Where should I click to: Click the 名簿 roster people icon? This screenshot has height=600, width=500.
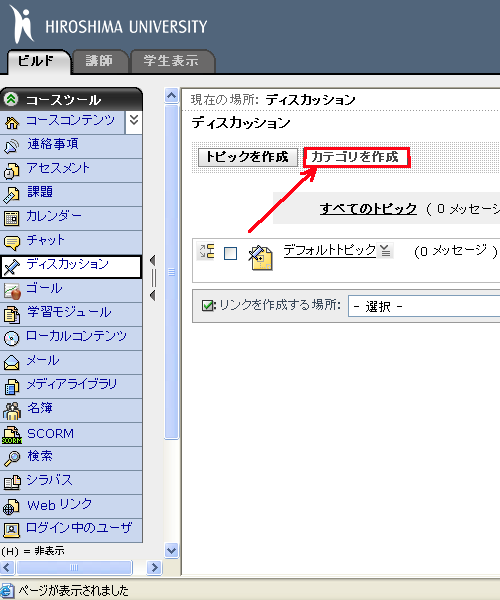[11, 411]
